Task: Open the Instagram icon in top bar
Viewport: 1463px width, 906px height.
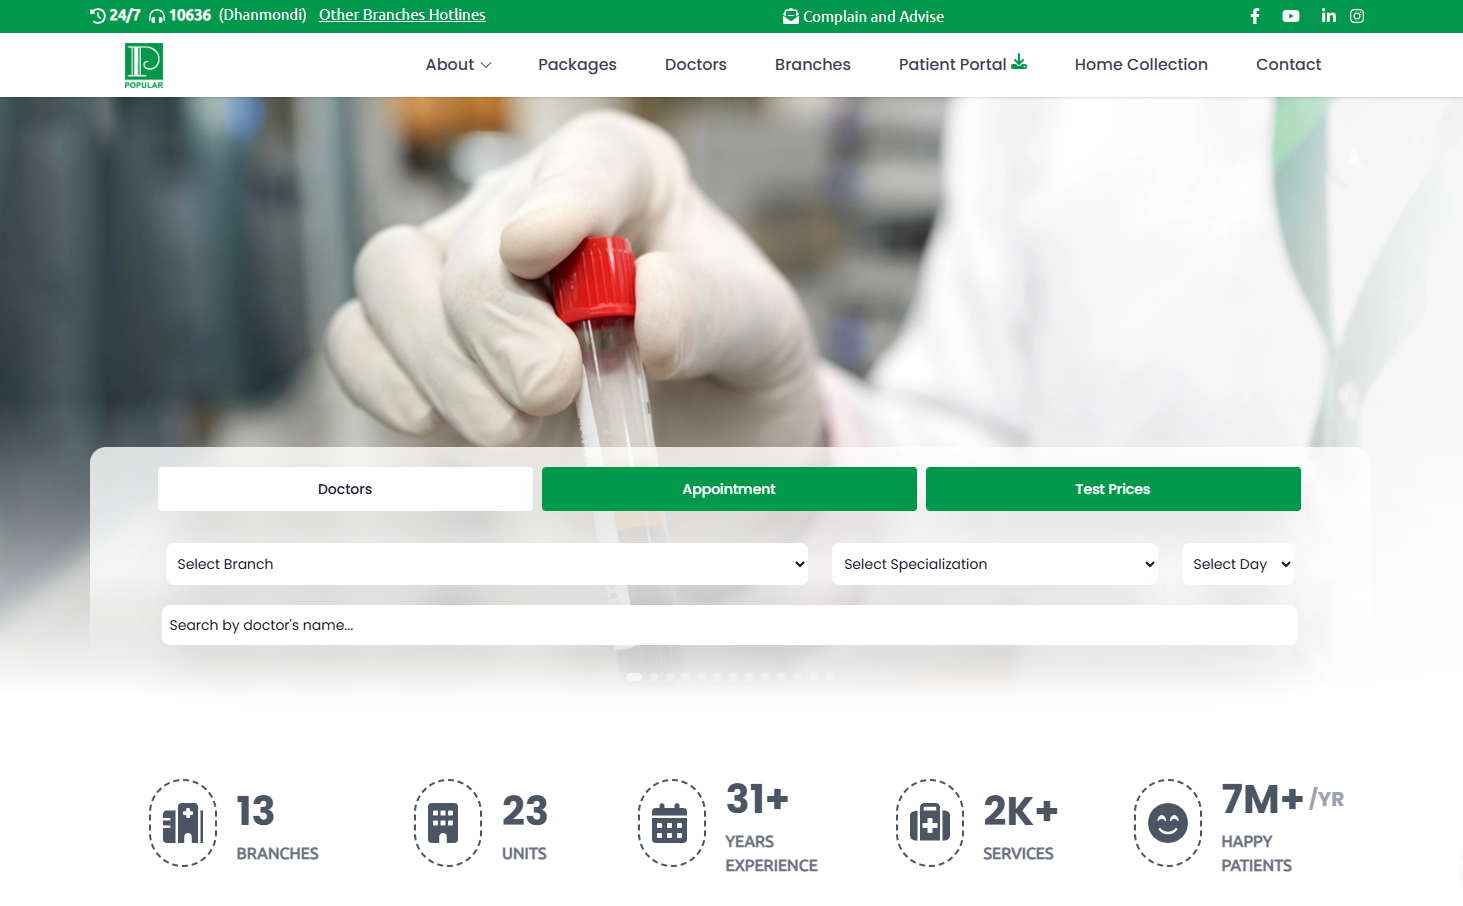Action: click(1357, 16)
